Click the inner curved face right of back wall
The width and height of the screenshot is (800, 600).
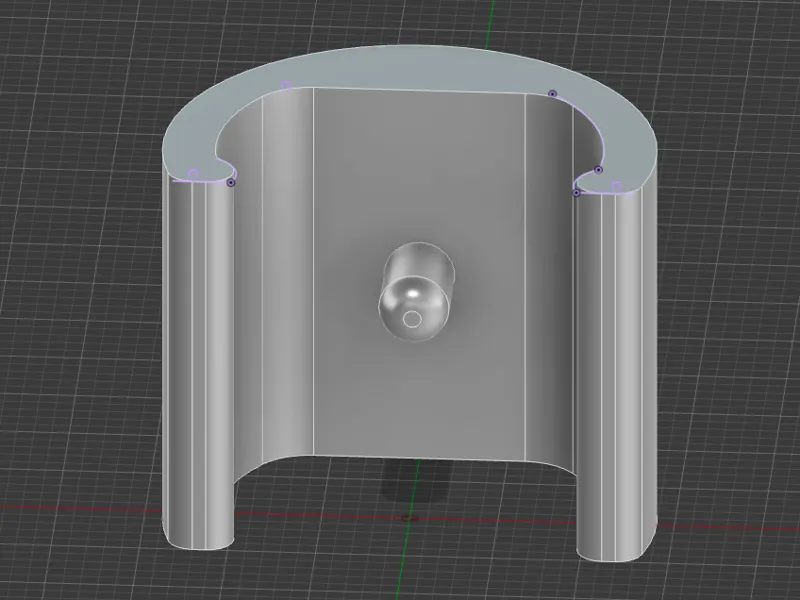(549, 278)
